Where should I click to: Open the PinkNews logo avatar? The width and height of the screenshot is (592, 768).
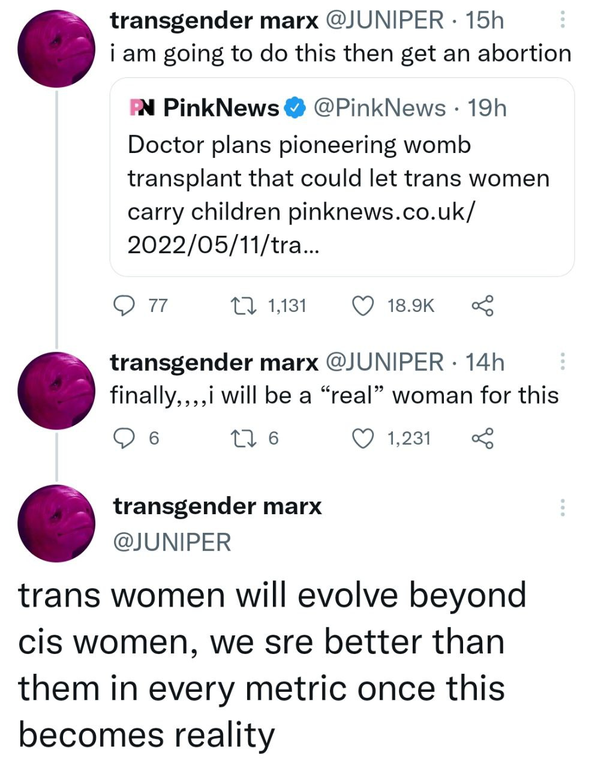[142, 108]
